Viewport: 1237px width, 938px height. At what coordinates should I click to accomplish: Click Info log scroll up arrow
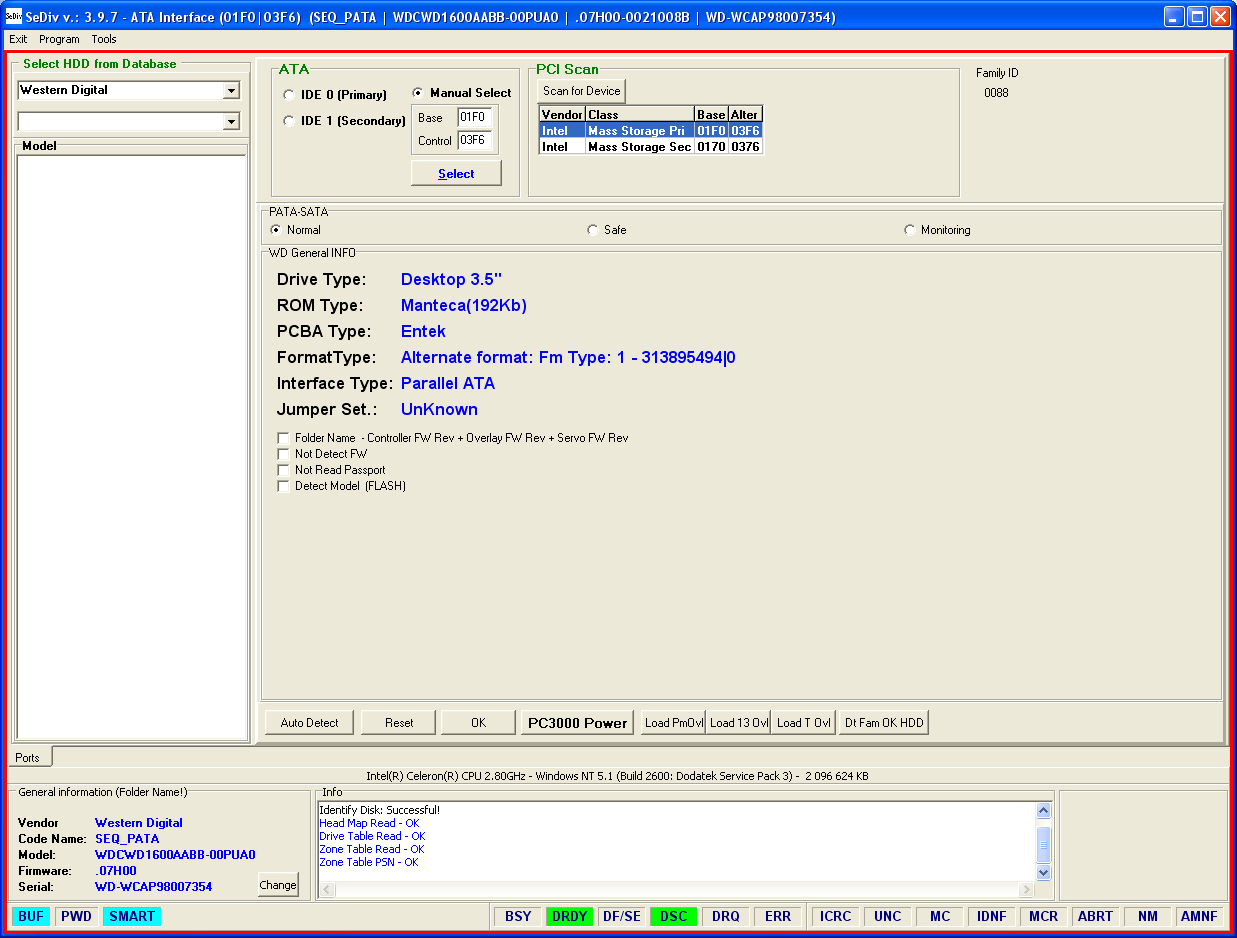pos(1044,811)
